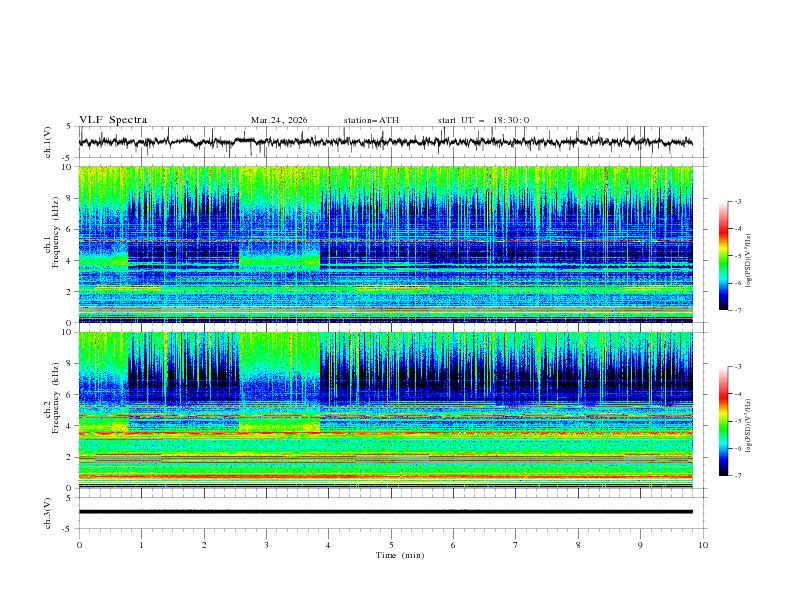Click time axis tick label "2"
Viewport: 792px width, 612px height.
pos(204,545)
